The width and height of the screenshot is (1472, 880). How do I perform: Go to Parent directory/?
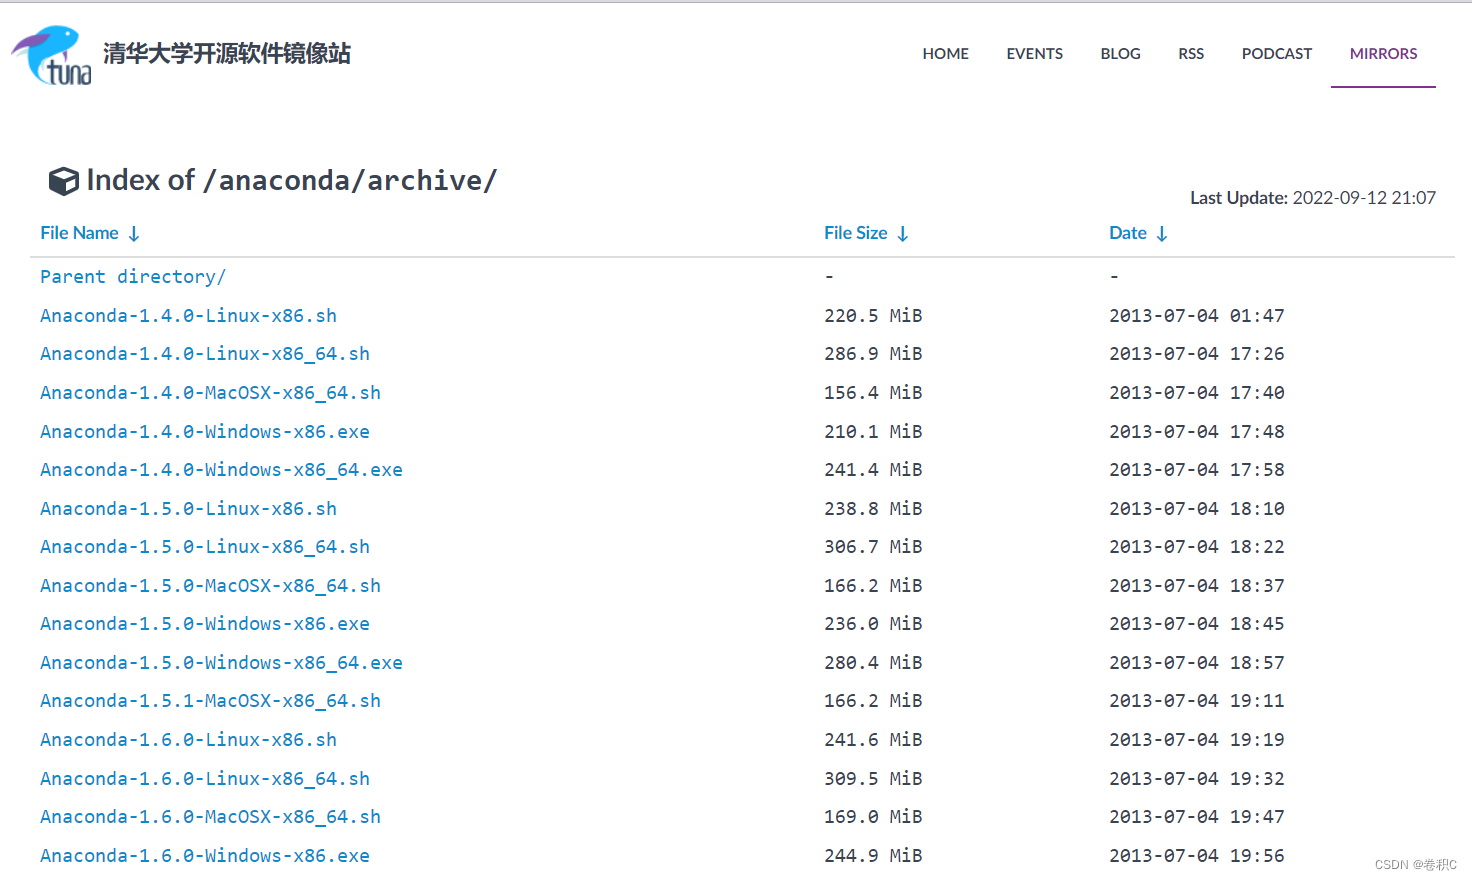point(133,277)
